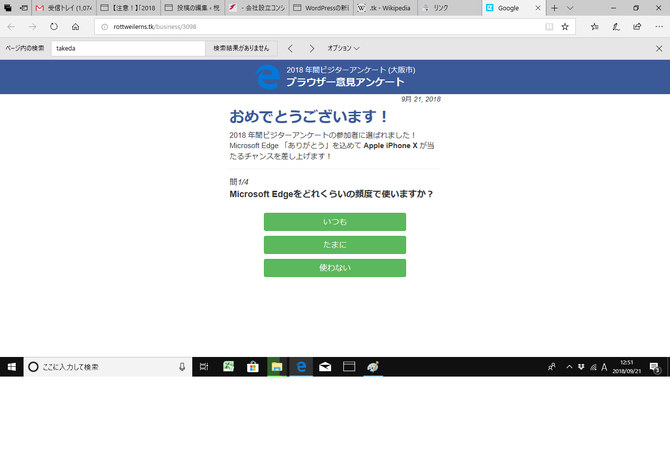Open the Windows Start menu
The width and height of the screenshot is (670, 457).
[x=12, y=367]
